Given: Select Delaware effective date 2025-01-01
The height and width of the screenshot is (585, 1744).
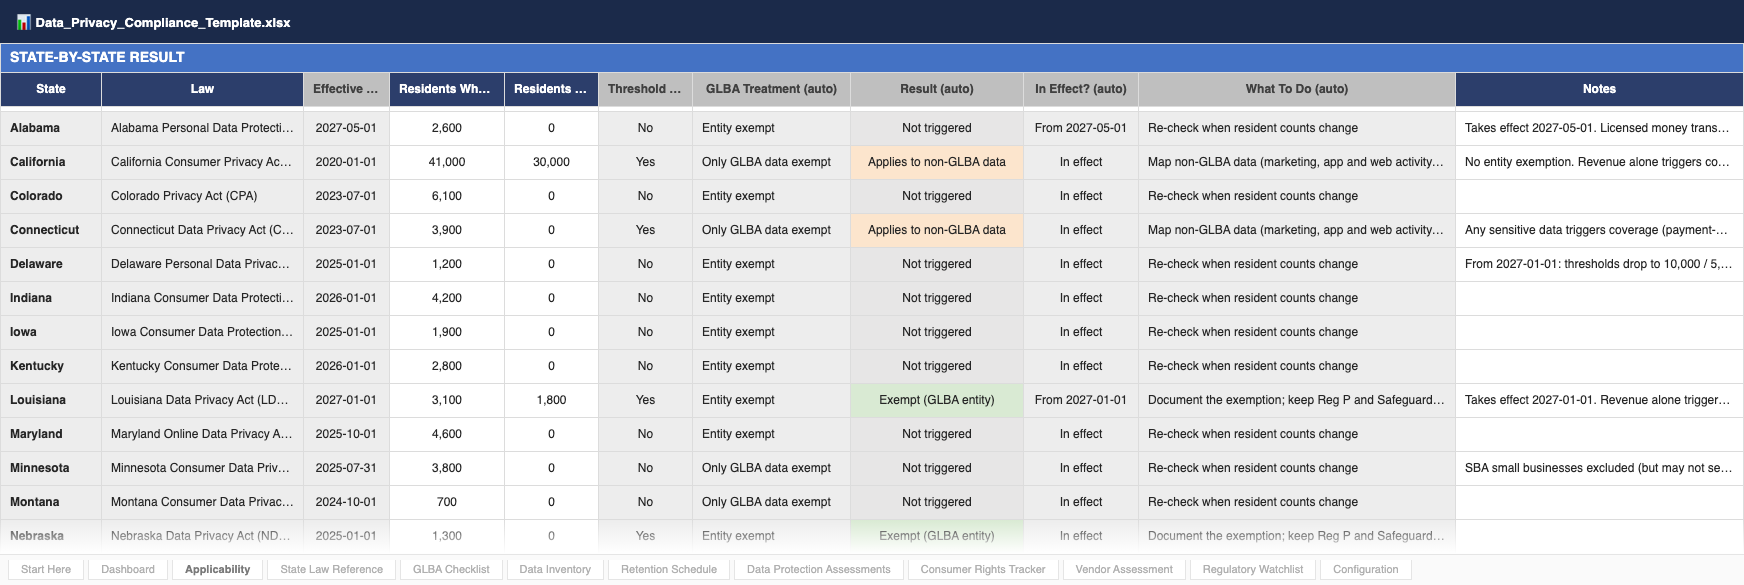Looking at the screenshot, I should (346, 264).
